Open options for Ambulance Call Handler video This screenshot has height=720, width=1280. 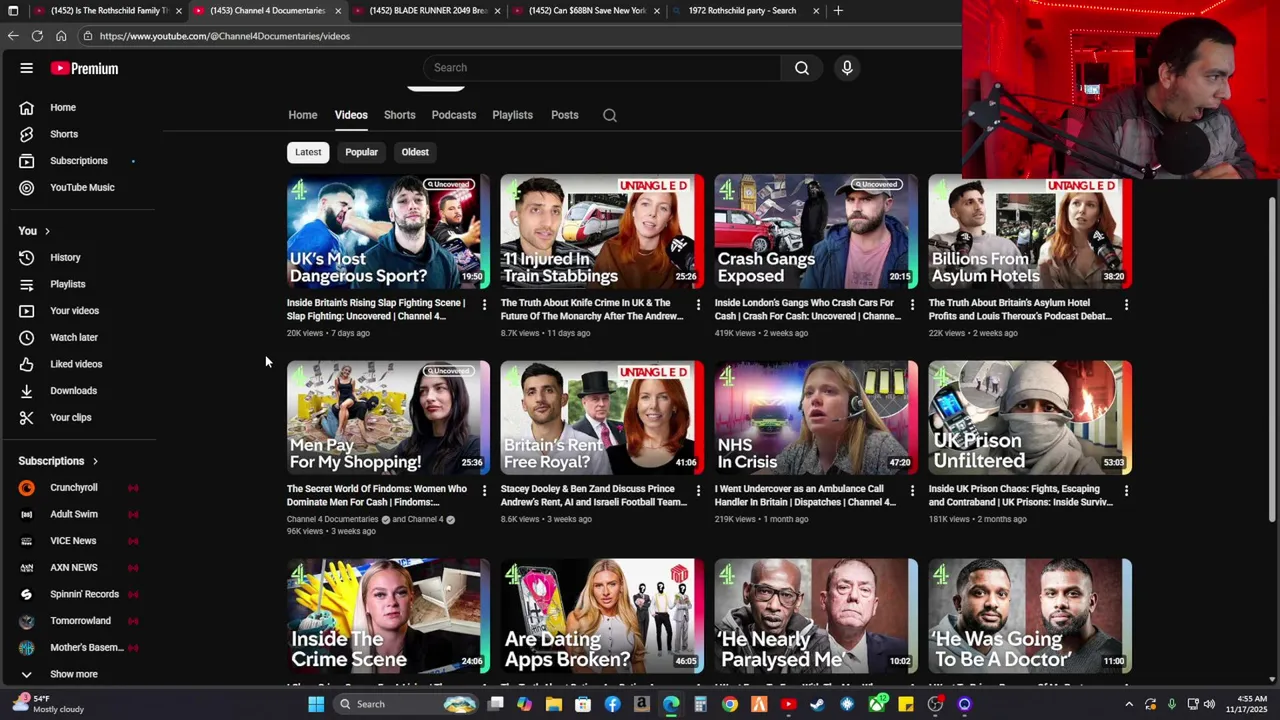pyautogui.click(x=912, y=490)
